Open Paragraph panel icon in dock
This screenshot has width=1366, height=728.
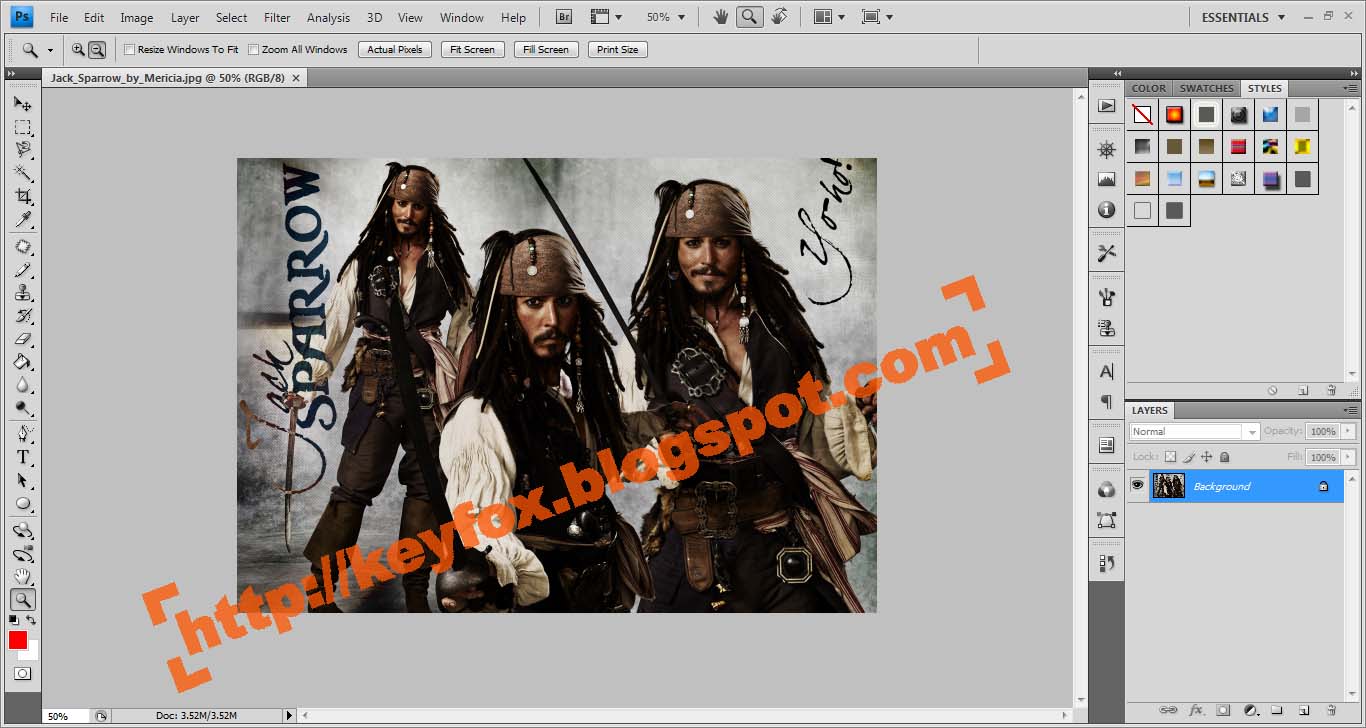(x=1106, y=401)
